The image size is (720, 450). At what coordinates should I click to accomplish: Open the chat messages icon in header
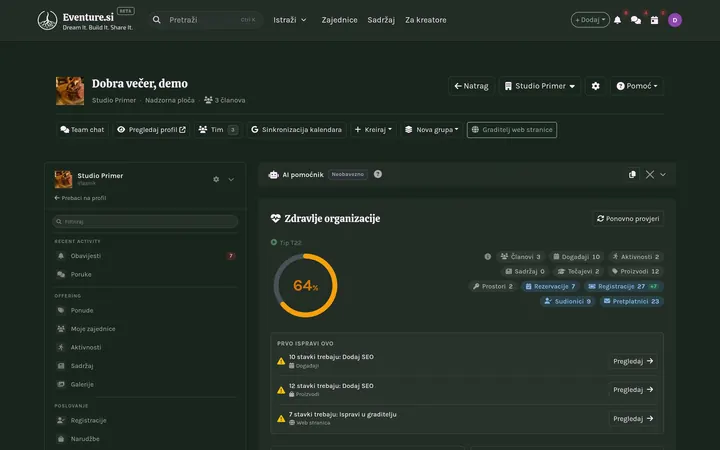[x=636, y=20]
